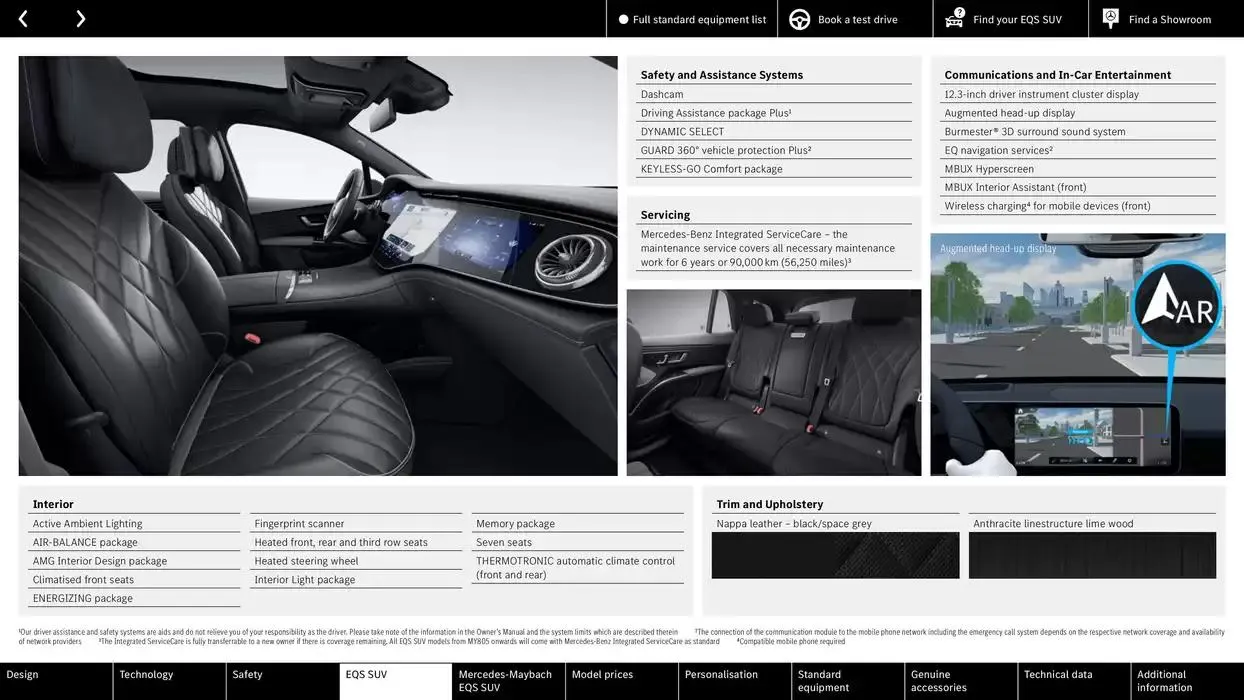This screenshot has width=1244, height=700.
Task: Click the augmented head-up display image
Action: click(x=1078, y=353)
